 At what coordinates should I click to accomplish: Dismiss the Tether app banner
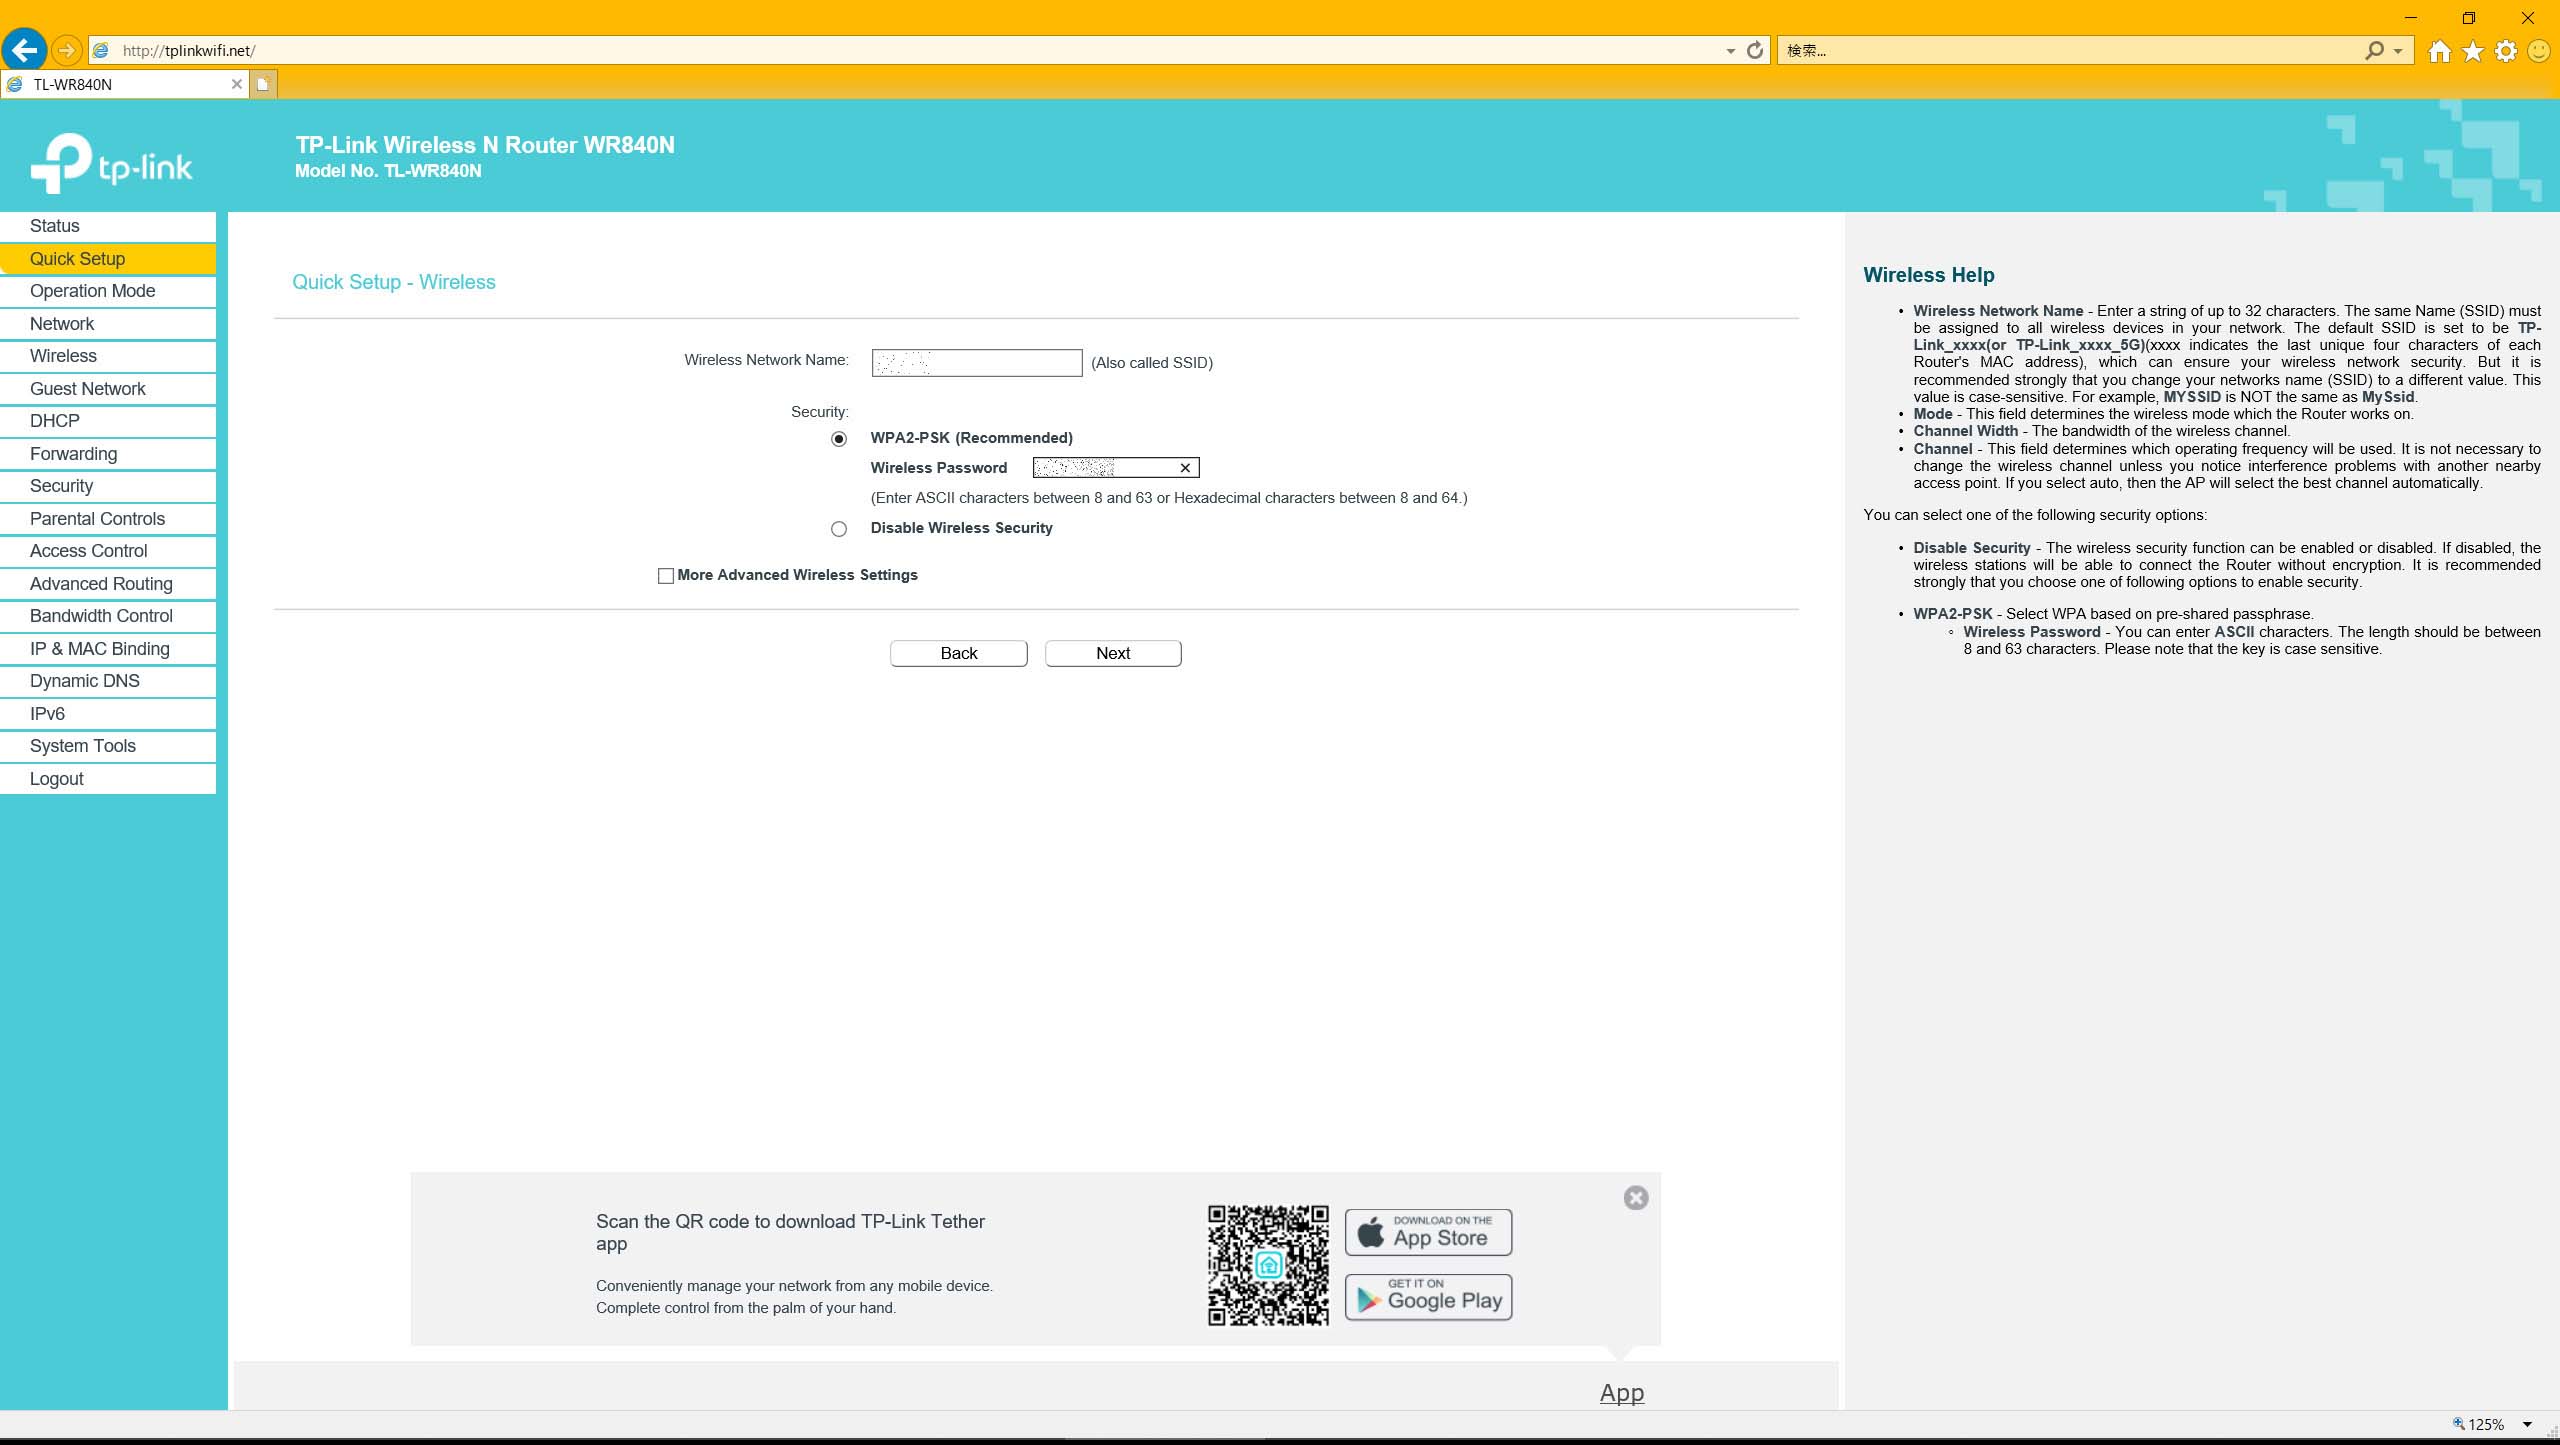pyautogui.click(x=1636, y=1198)
